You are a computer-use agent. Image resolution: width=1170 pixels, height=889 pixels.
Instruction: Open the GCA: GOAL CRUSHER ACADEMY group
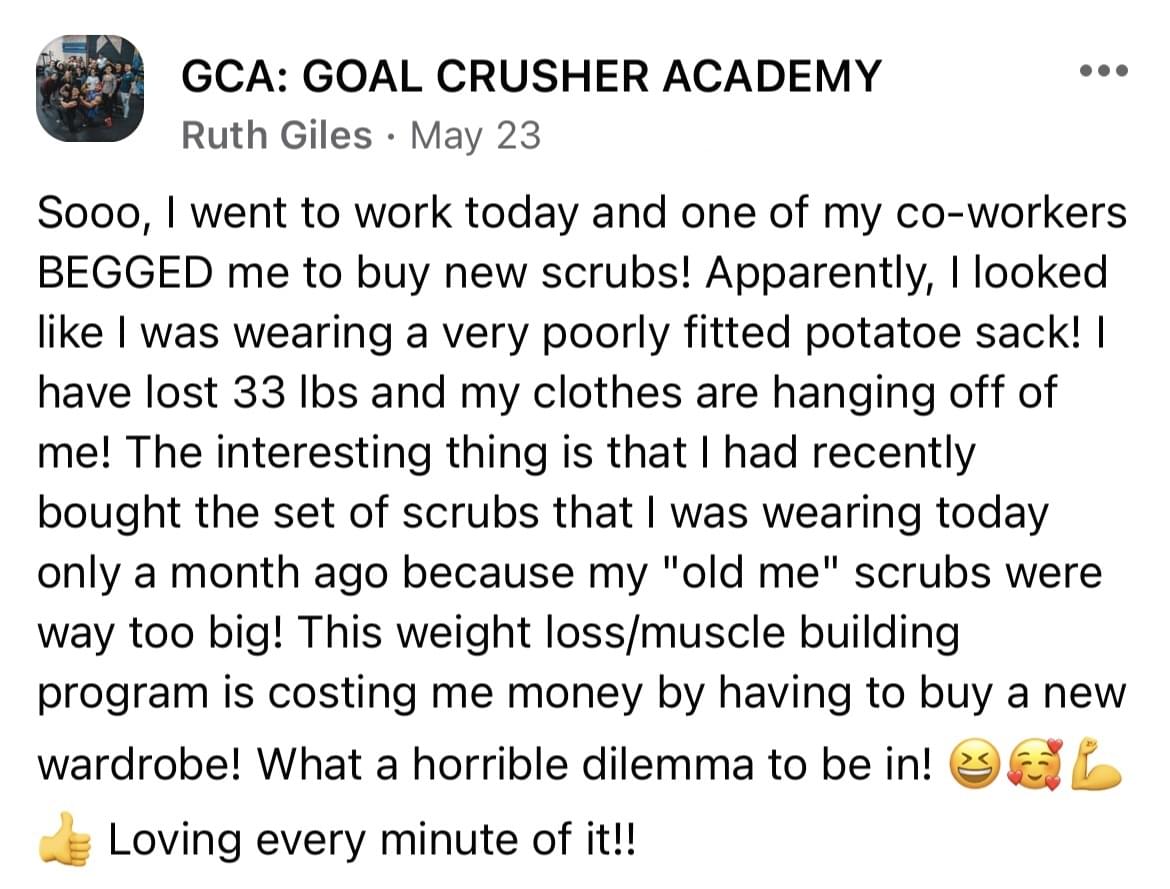tap(531, 76)
